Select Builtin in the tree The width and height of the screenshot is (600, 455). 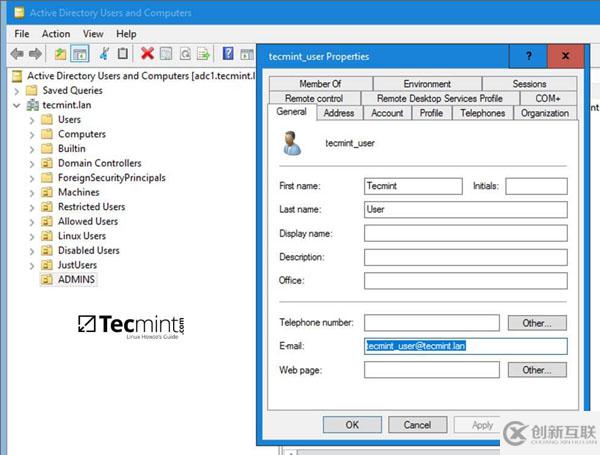[72, 148]
